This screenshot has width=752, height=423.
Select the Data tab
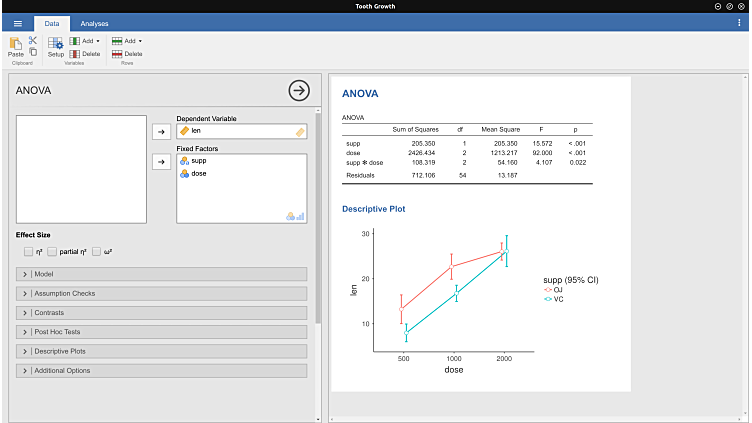click(x=52, y=23)
